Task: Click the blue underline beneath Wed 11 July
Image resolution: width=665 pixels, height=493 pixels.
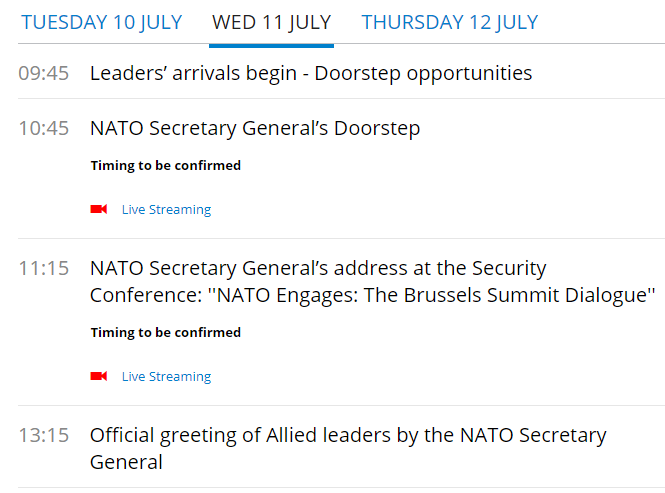Action: tap(271, 45)
